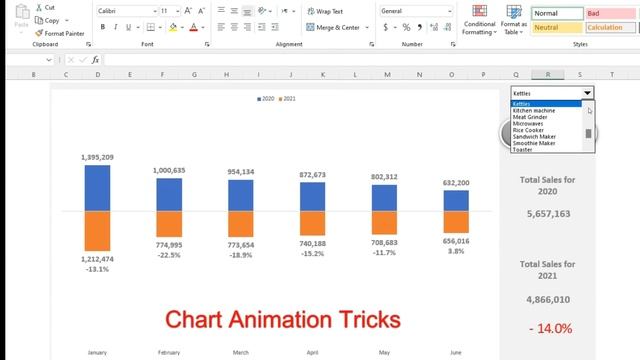Image resolution: width=640 pixels, height=360 pixels.
Task: Click into the formula bar
Action: [x=371, y=60]
